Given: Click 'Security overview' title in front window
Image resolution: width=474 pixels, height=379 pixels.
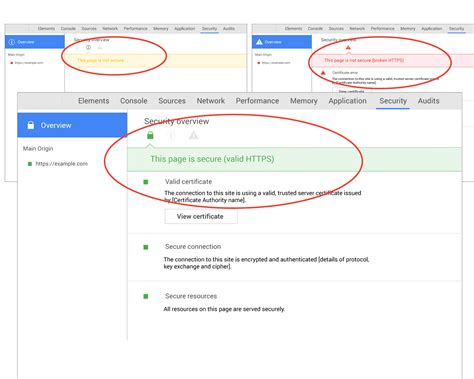Looking at the screenshot, I should 176,121.
